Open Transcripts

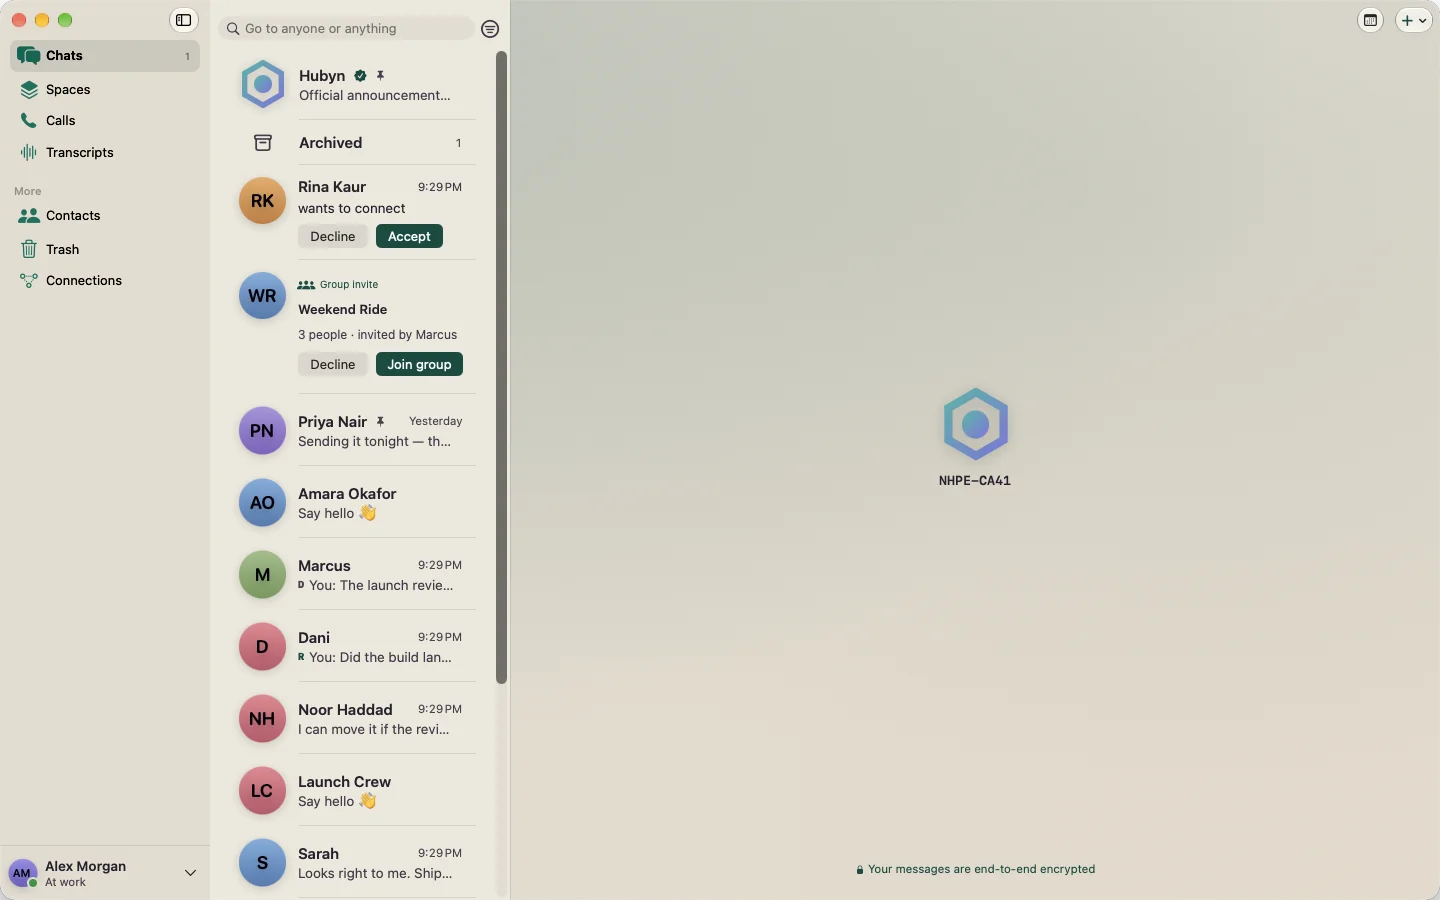coord(105,152)
